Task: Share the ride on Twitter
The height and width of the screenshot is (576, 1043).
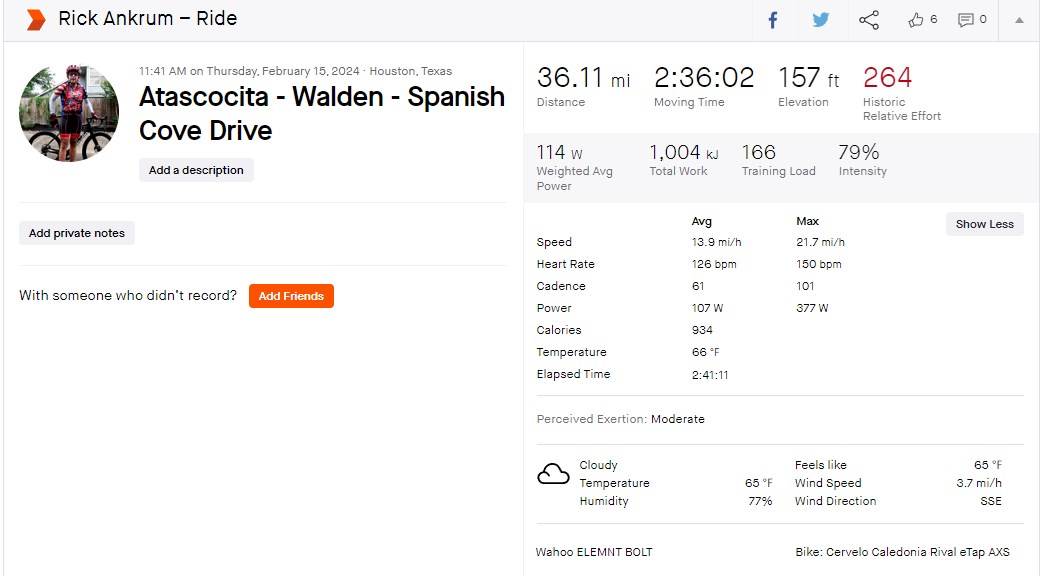Action: pyautogui.click(x=821, y=20)
